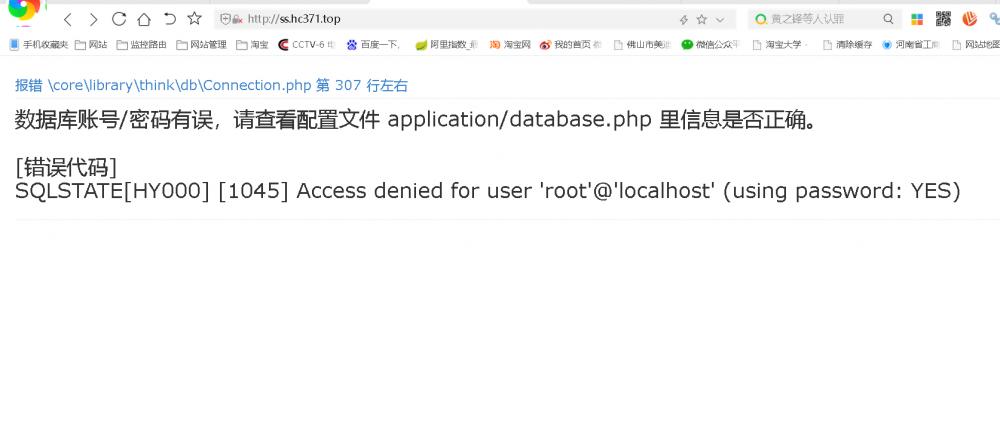Viewport: 1000px width, 423px height.
Task: Click the 360 browser logo icon
Action: (24, 11)
